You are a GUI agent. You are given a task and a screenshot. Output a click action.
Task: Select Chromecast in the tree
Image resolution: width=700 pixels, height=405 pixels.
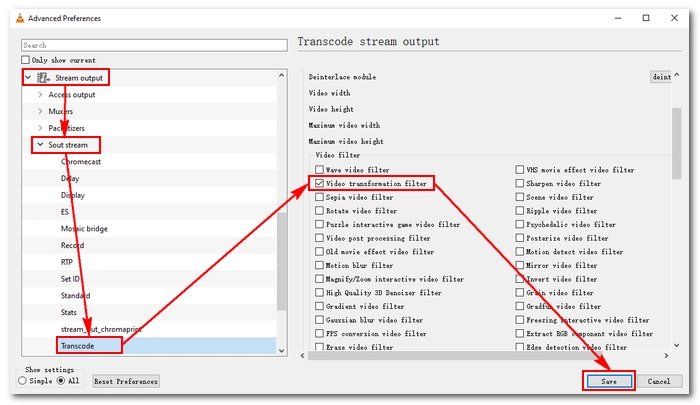pyautogui.click(x=81, y=162)
